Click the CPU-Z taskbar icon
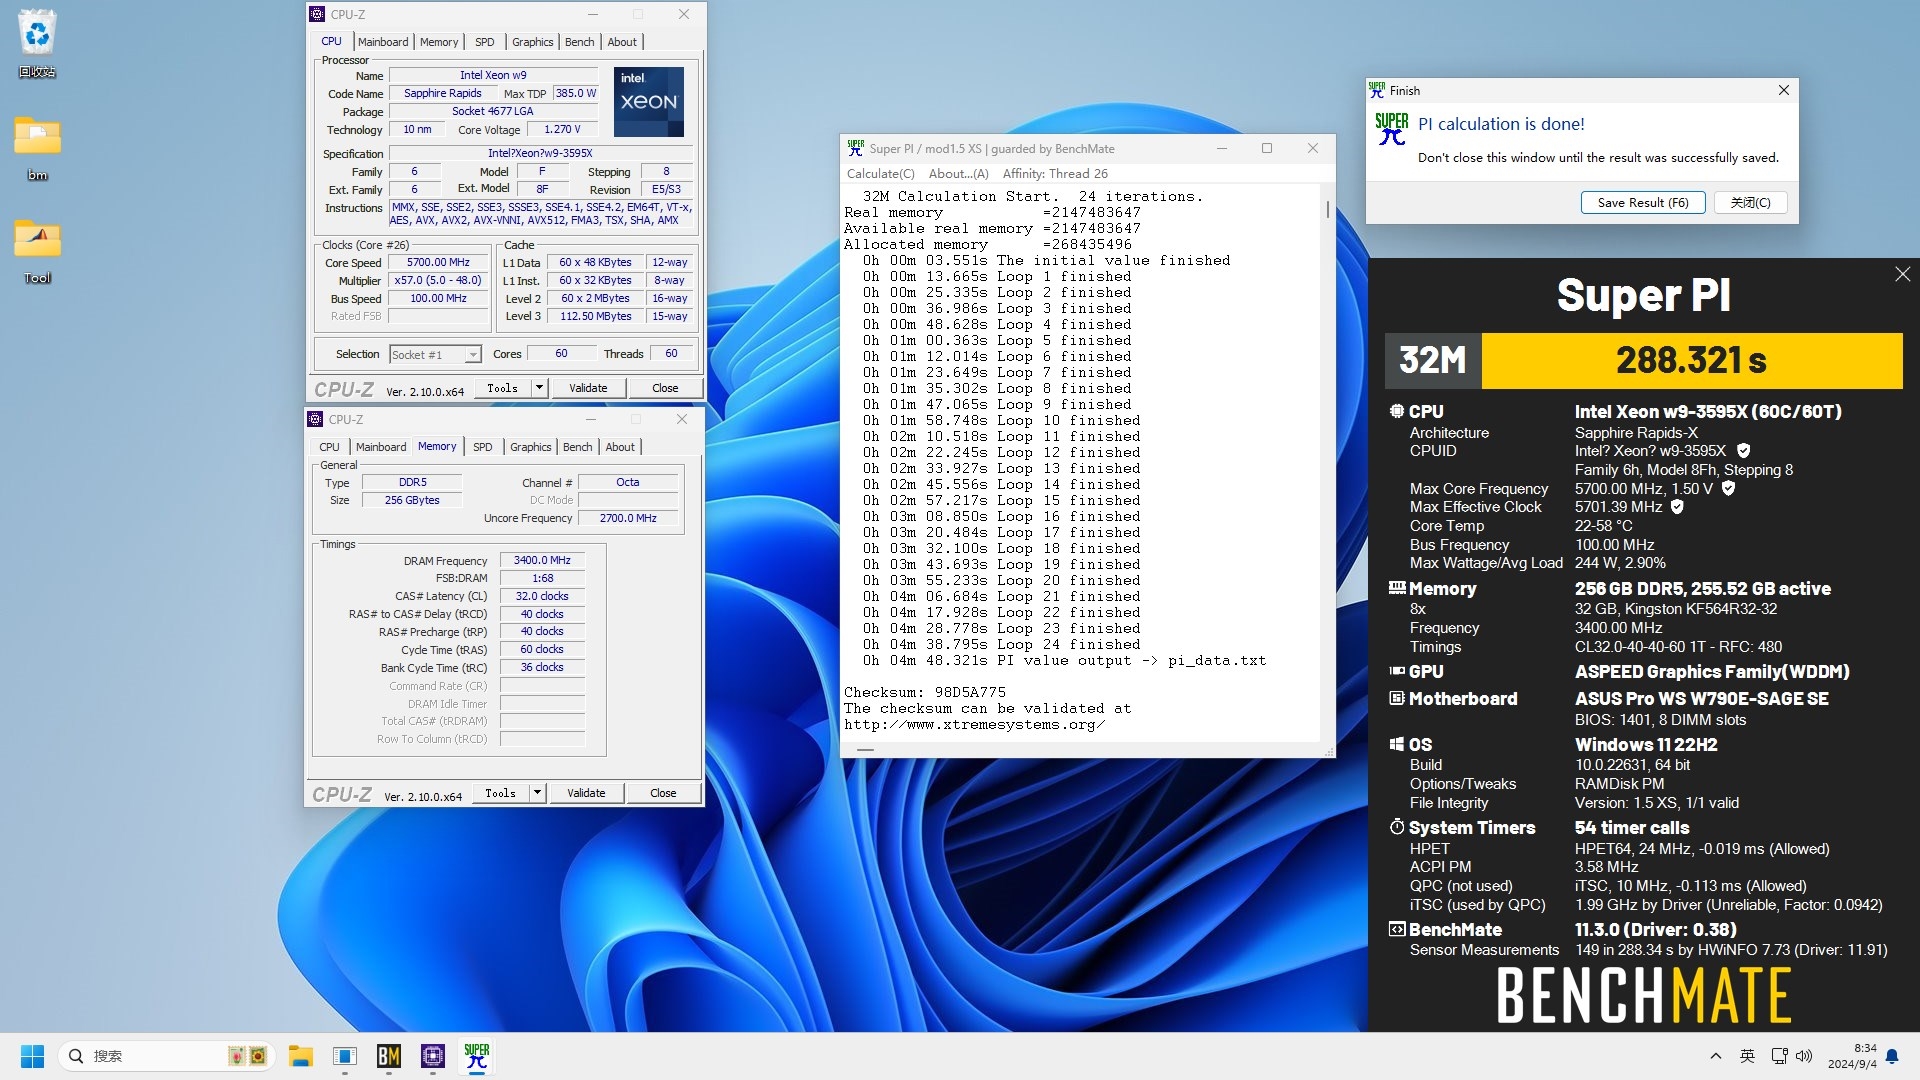1920x1080 pixels. pos(433,1056)
